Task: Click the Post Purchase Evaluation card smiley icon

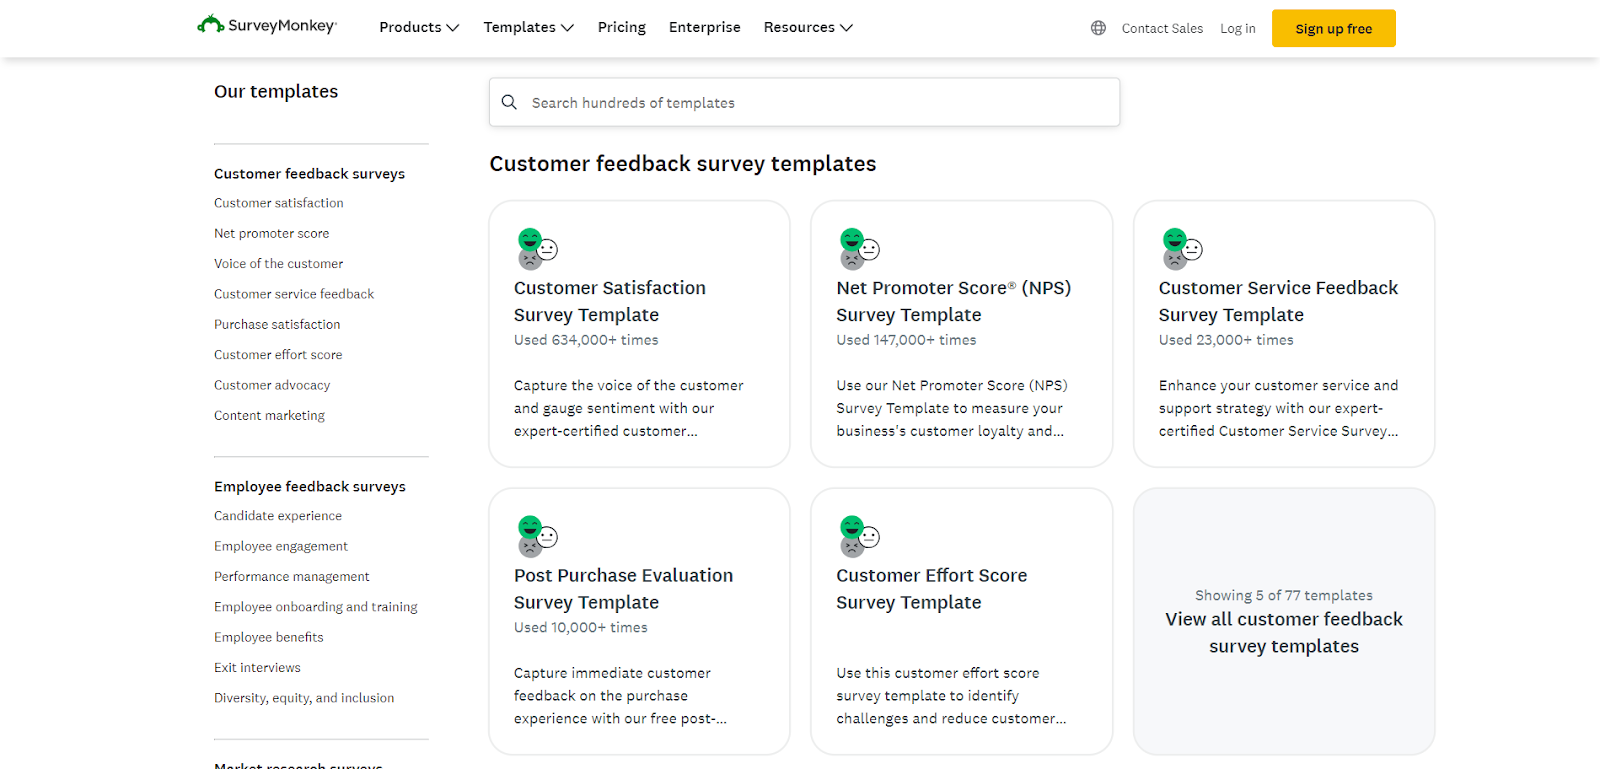Action: 537,536
